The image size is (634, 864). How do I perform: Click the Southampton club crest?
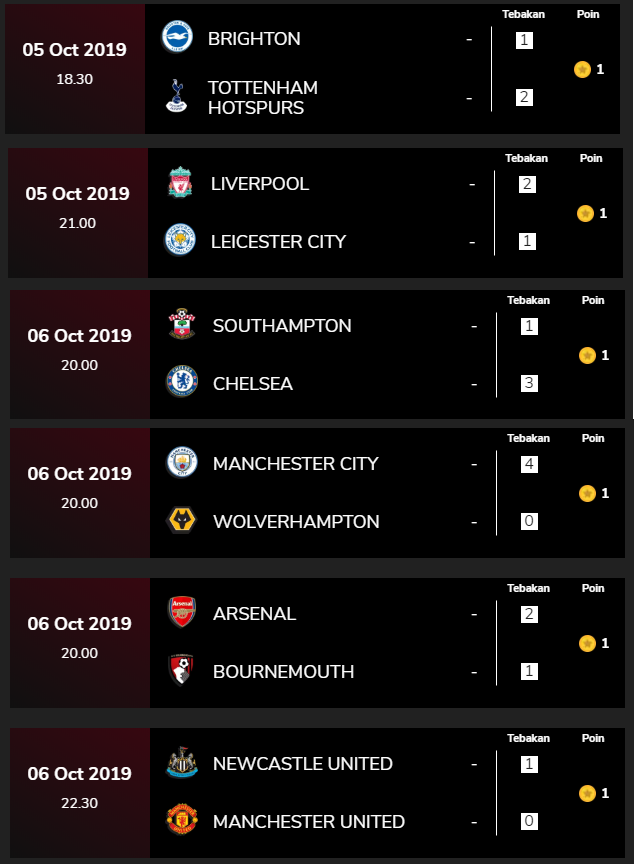click(182, 325)
